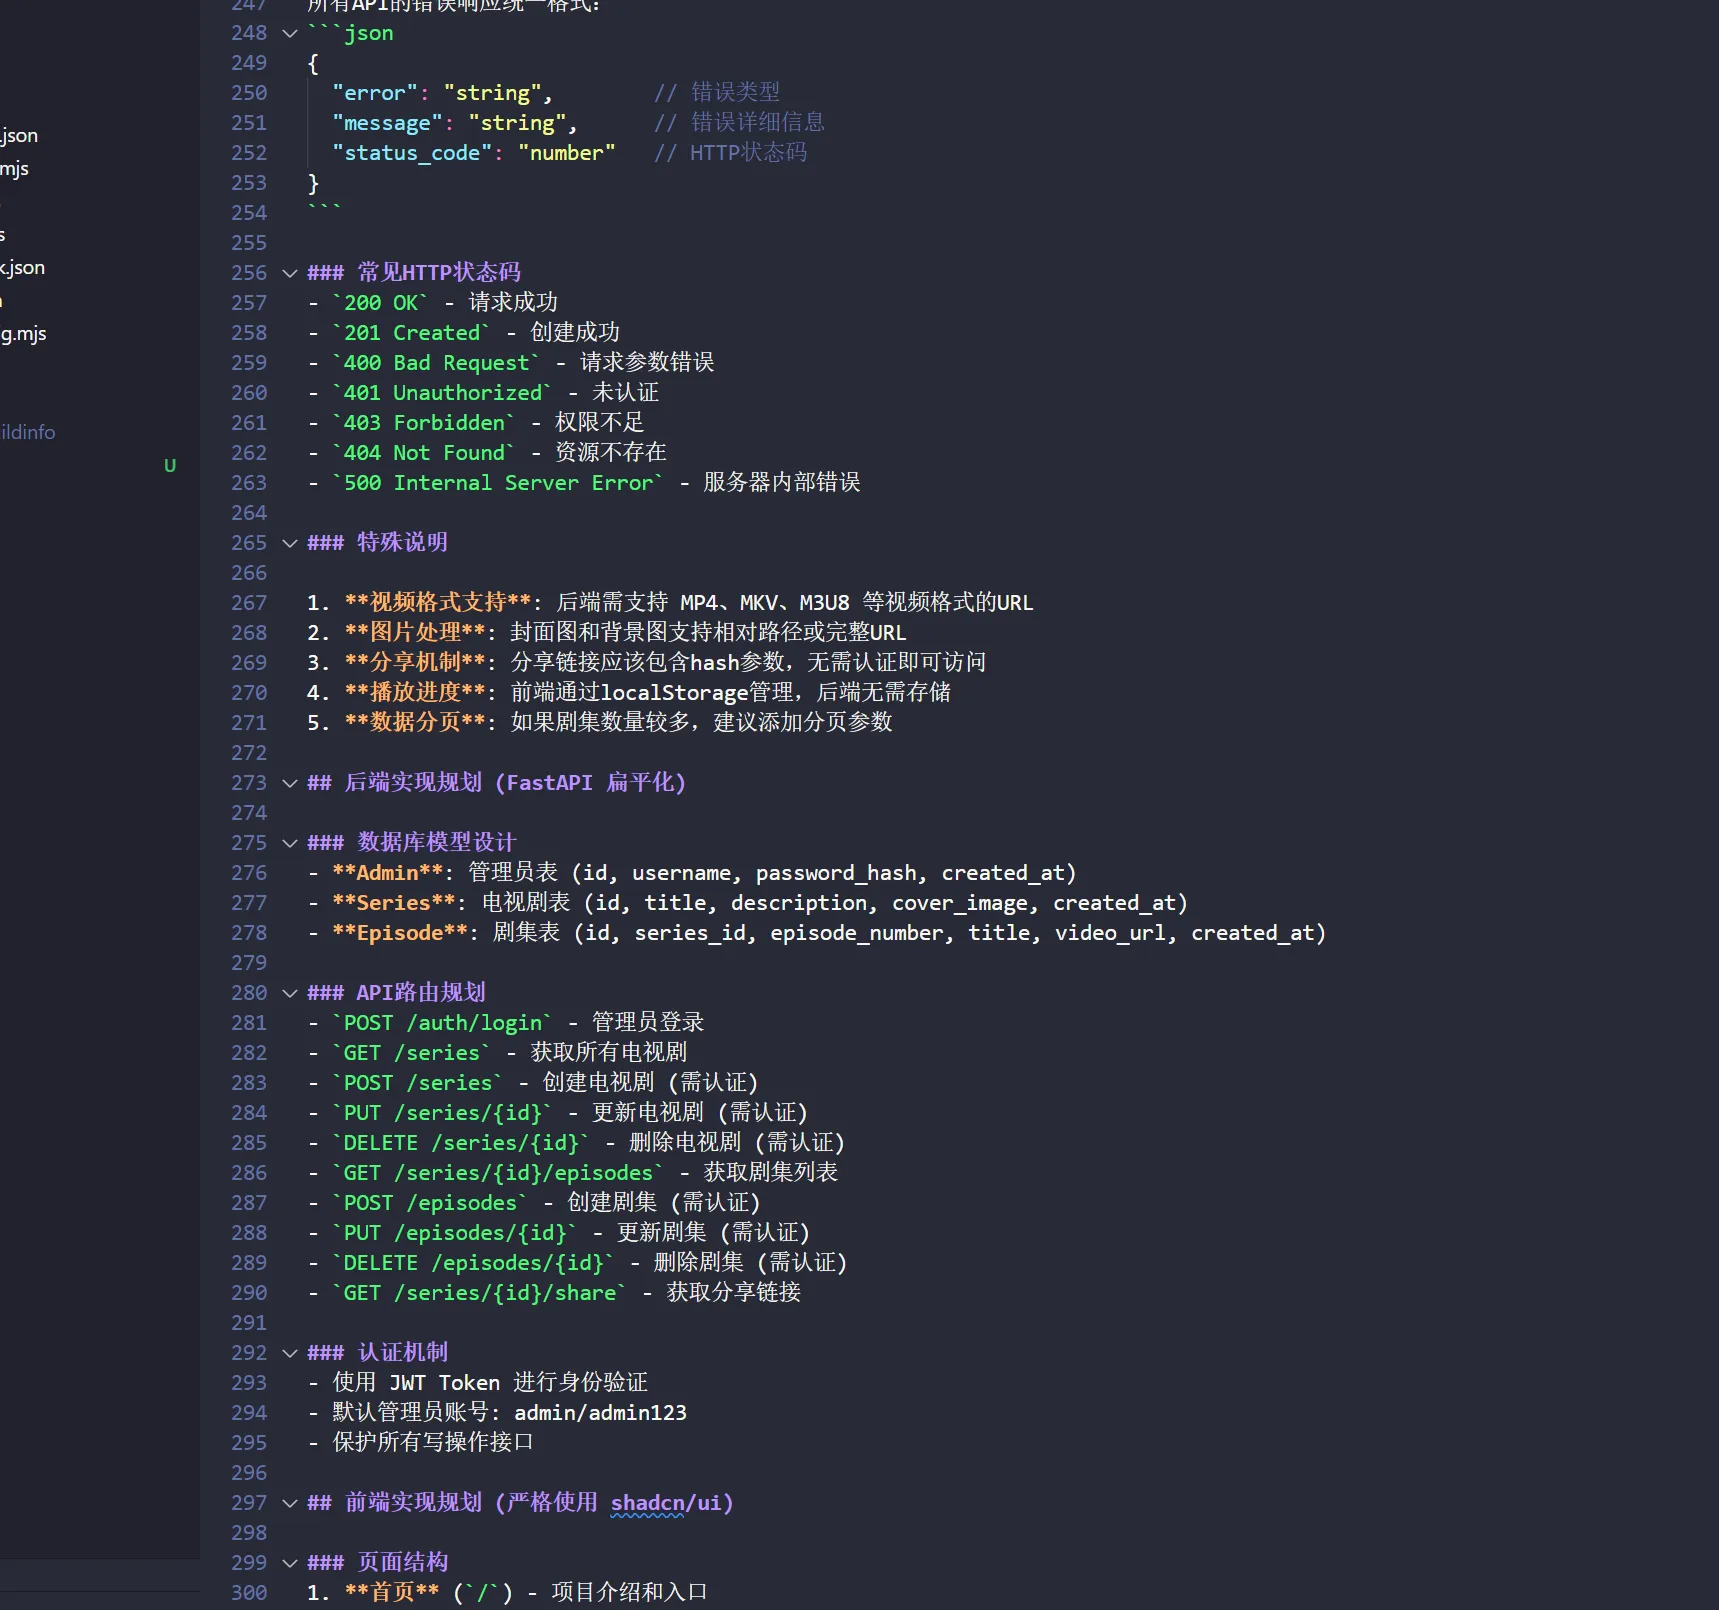The image size is (1719, 1610).
Task: Click the `200 OK` status code text
Action: coord(380,303)
